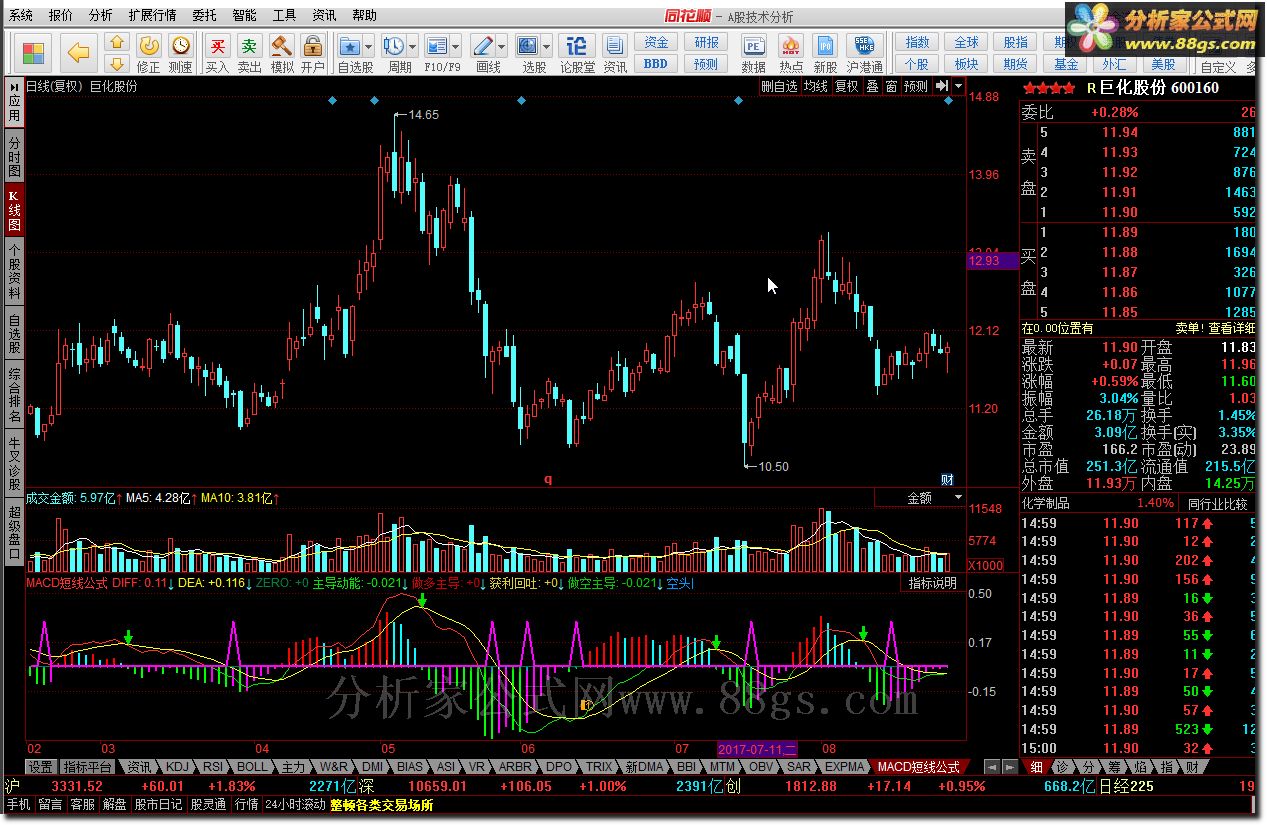This screenshot has width=1267, height=825.
Task: Select the MACD短线公式 indicator tab
Action: click(918, 767)
